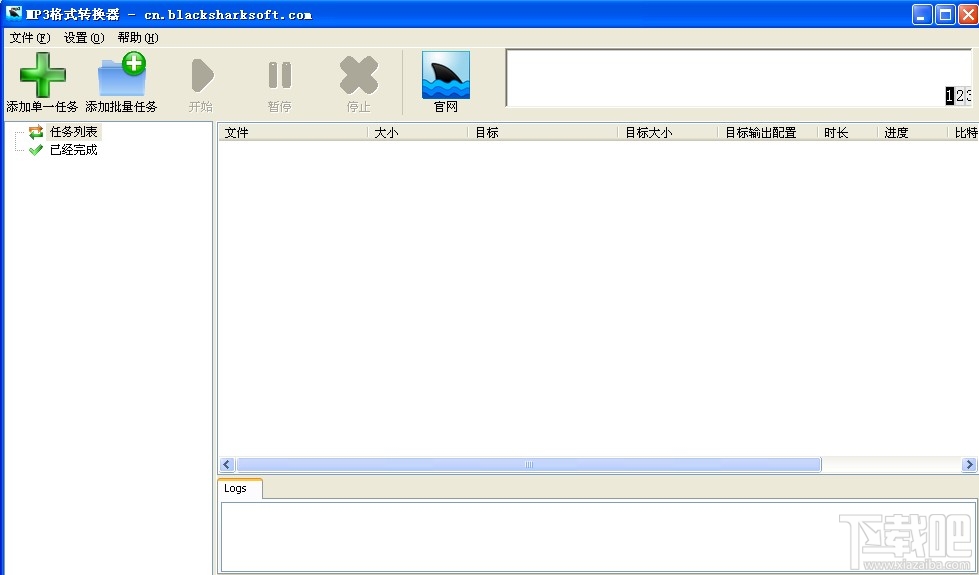The image size is (979, 575).
Task: Click the grayed Pause icon
Action: [x=280, y=75]
